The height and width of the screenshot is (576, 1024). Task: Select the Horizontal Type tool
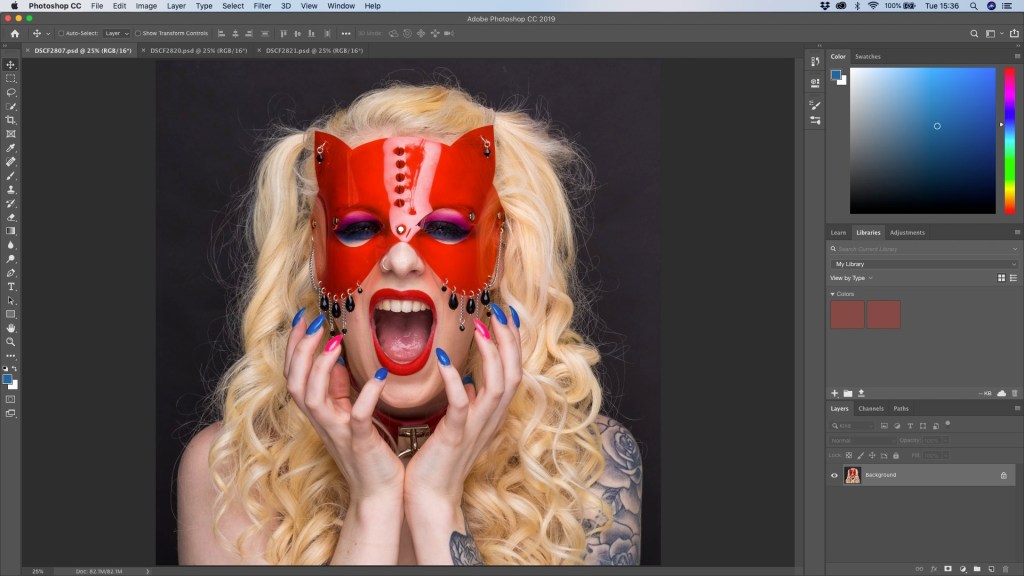[11, 287]
